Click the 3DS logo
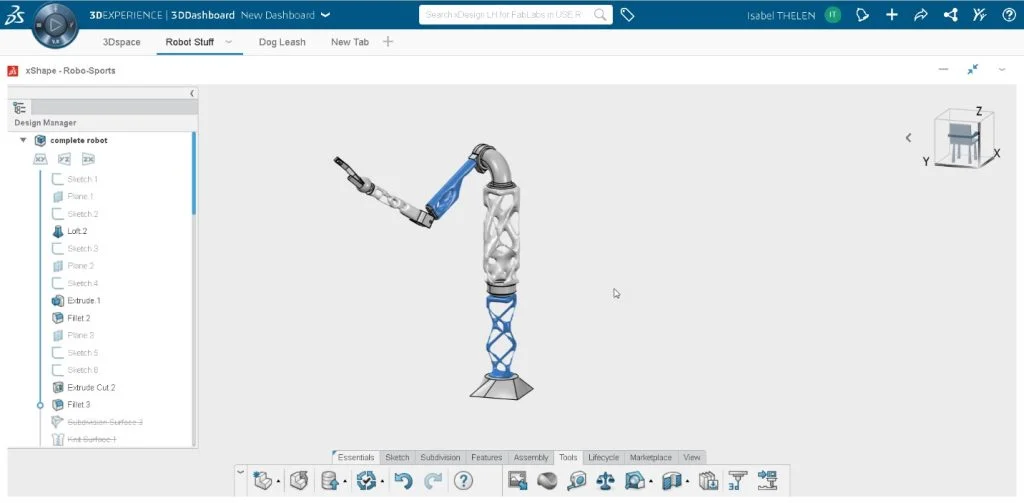The image size is (1024, 503). tap(15, 15)
